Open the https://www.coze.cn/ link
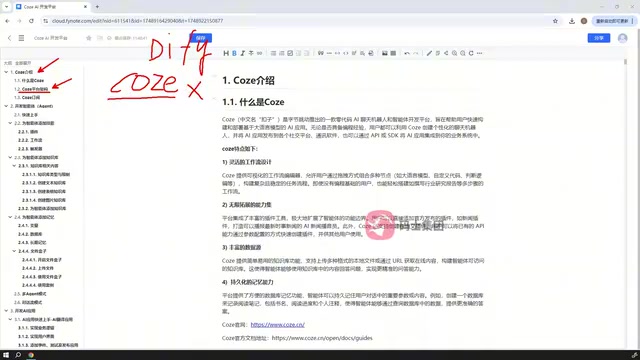The width and height of the screenshot is (640, 360). coord(278,325)
